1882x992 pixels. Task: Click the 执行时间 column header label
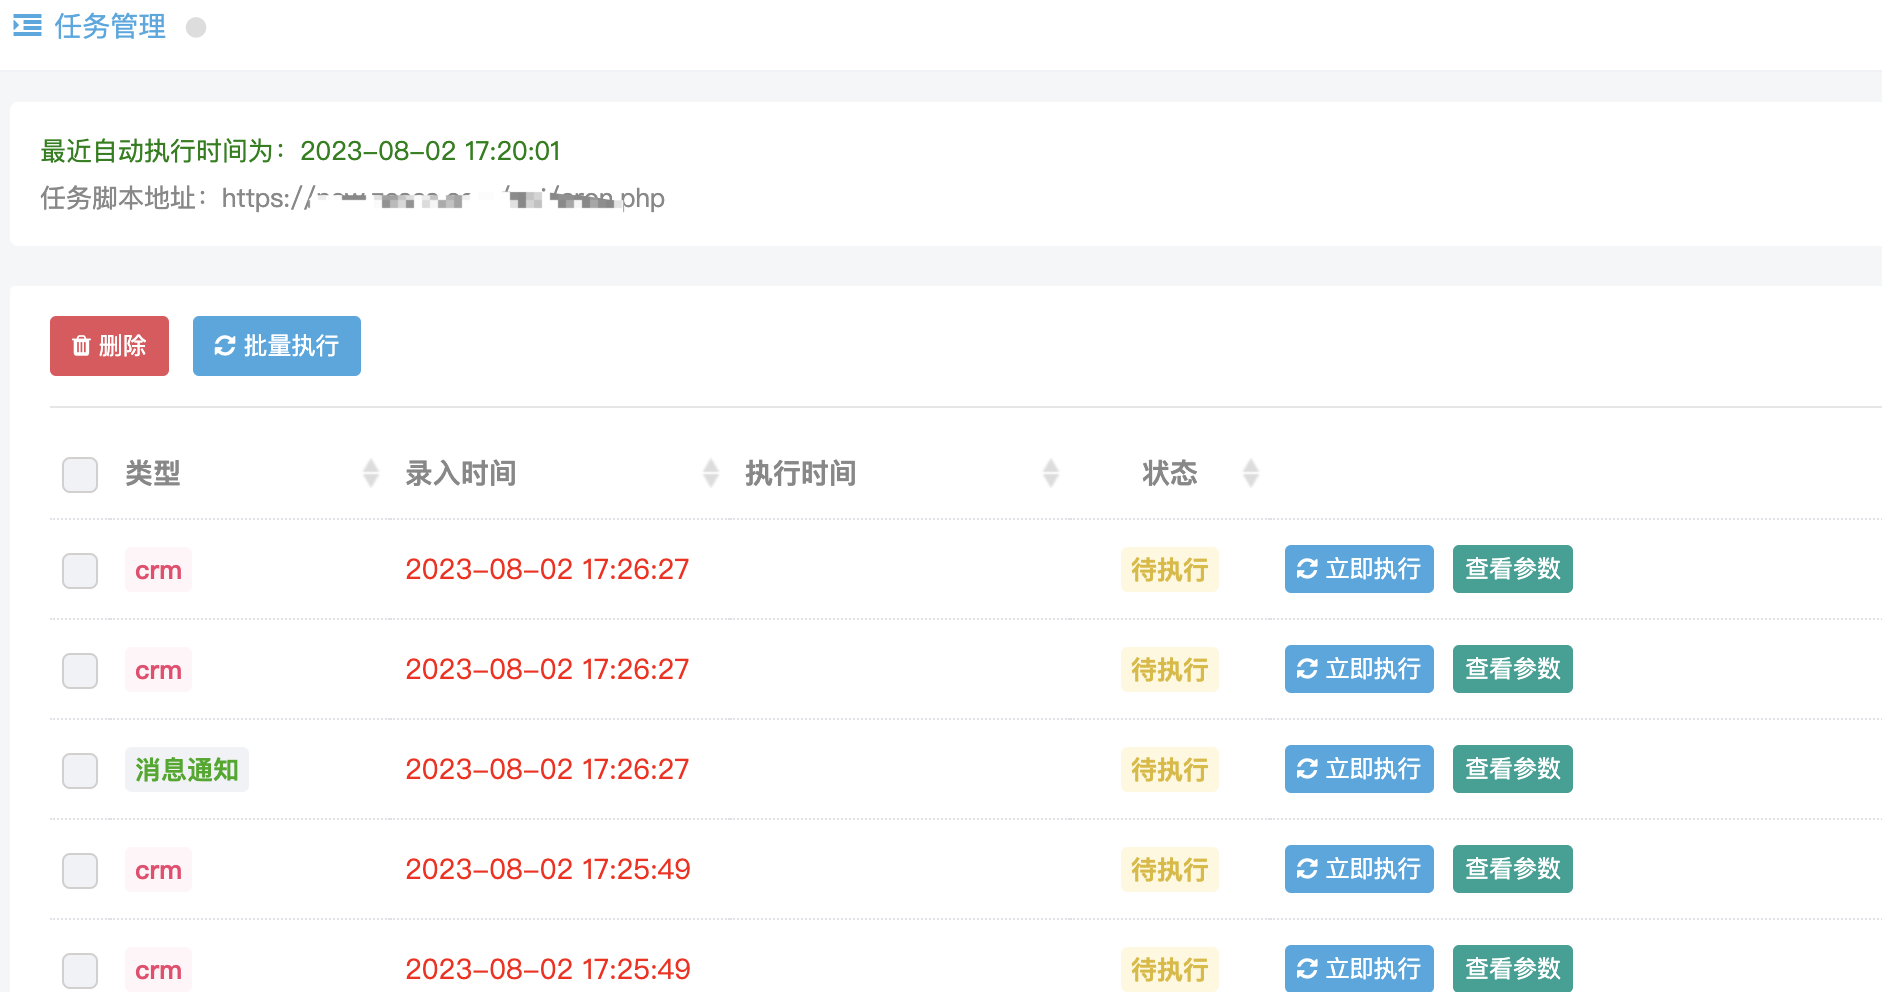tap(801, 473)
